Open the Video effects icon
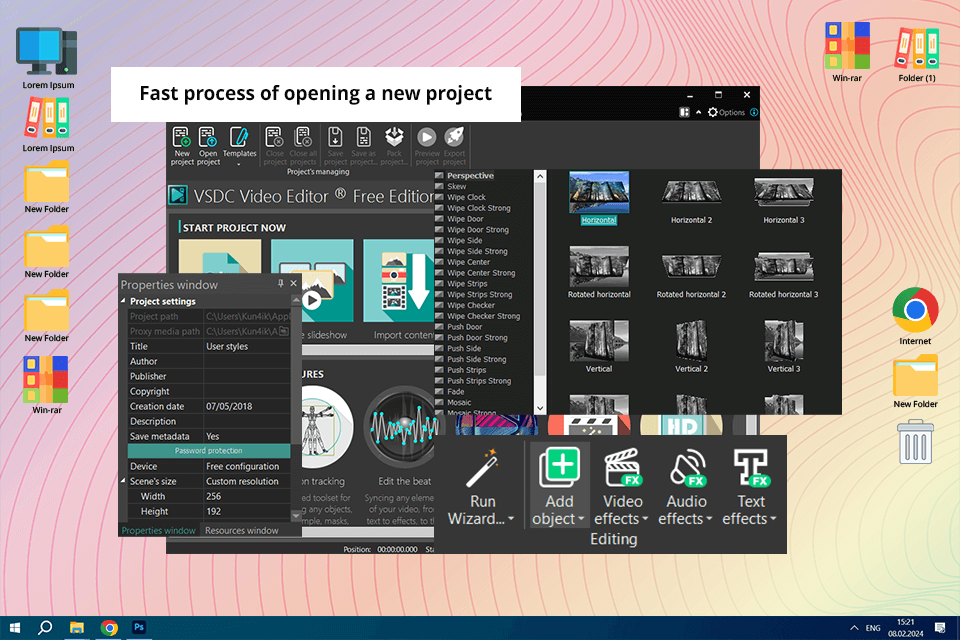Image resolution: width=960 pixels, height=640 pixels. point(623,469)
